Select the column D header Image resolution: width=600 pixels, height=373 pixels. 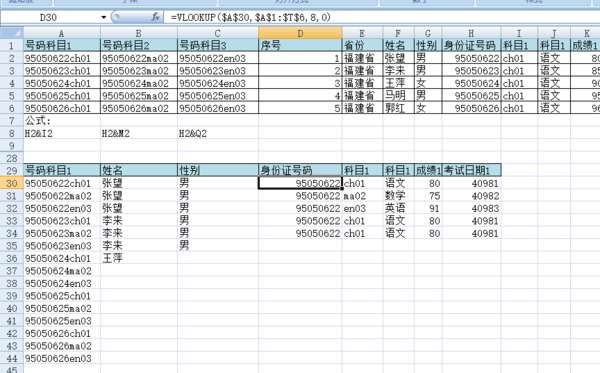(x=300, y=33)
